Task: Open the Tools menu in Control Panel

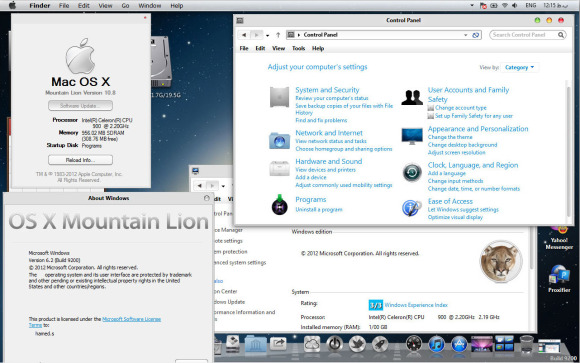Action: (299, 48)
